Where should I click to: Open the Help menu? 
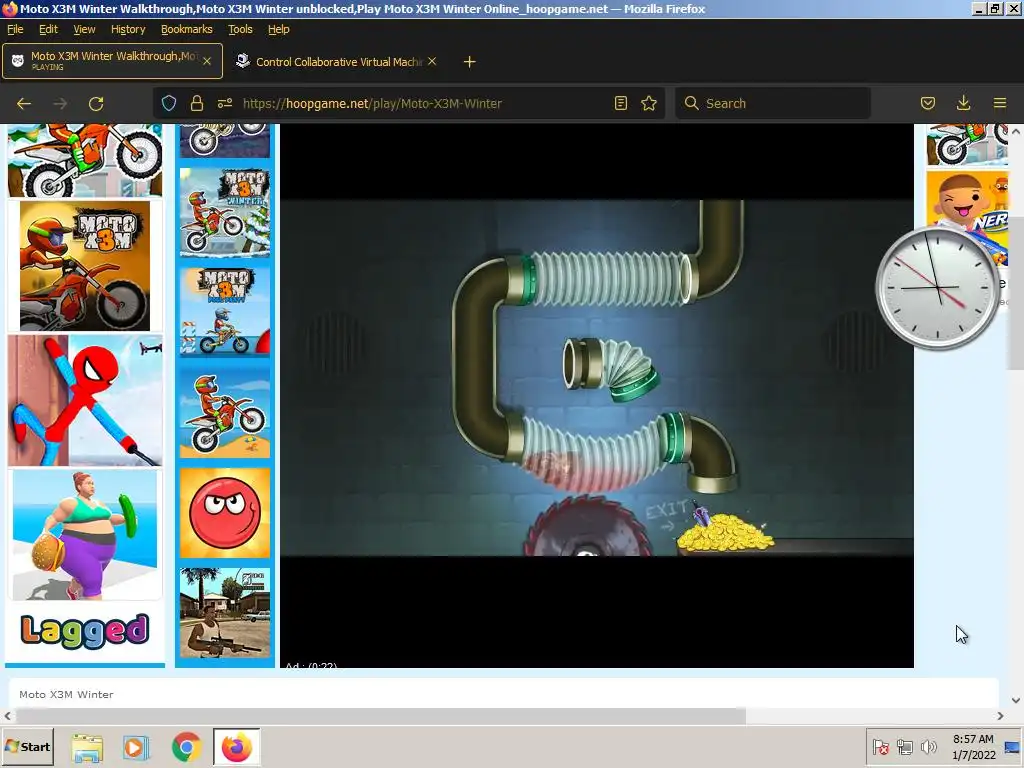279,29
